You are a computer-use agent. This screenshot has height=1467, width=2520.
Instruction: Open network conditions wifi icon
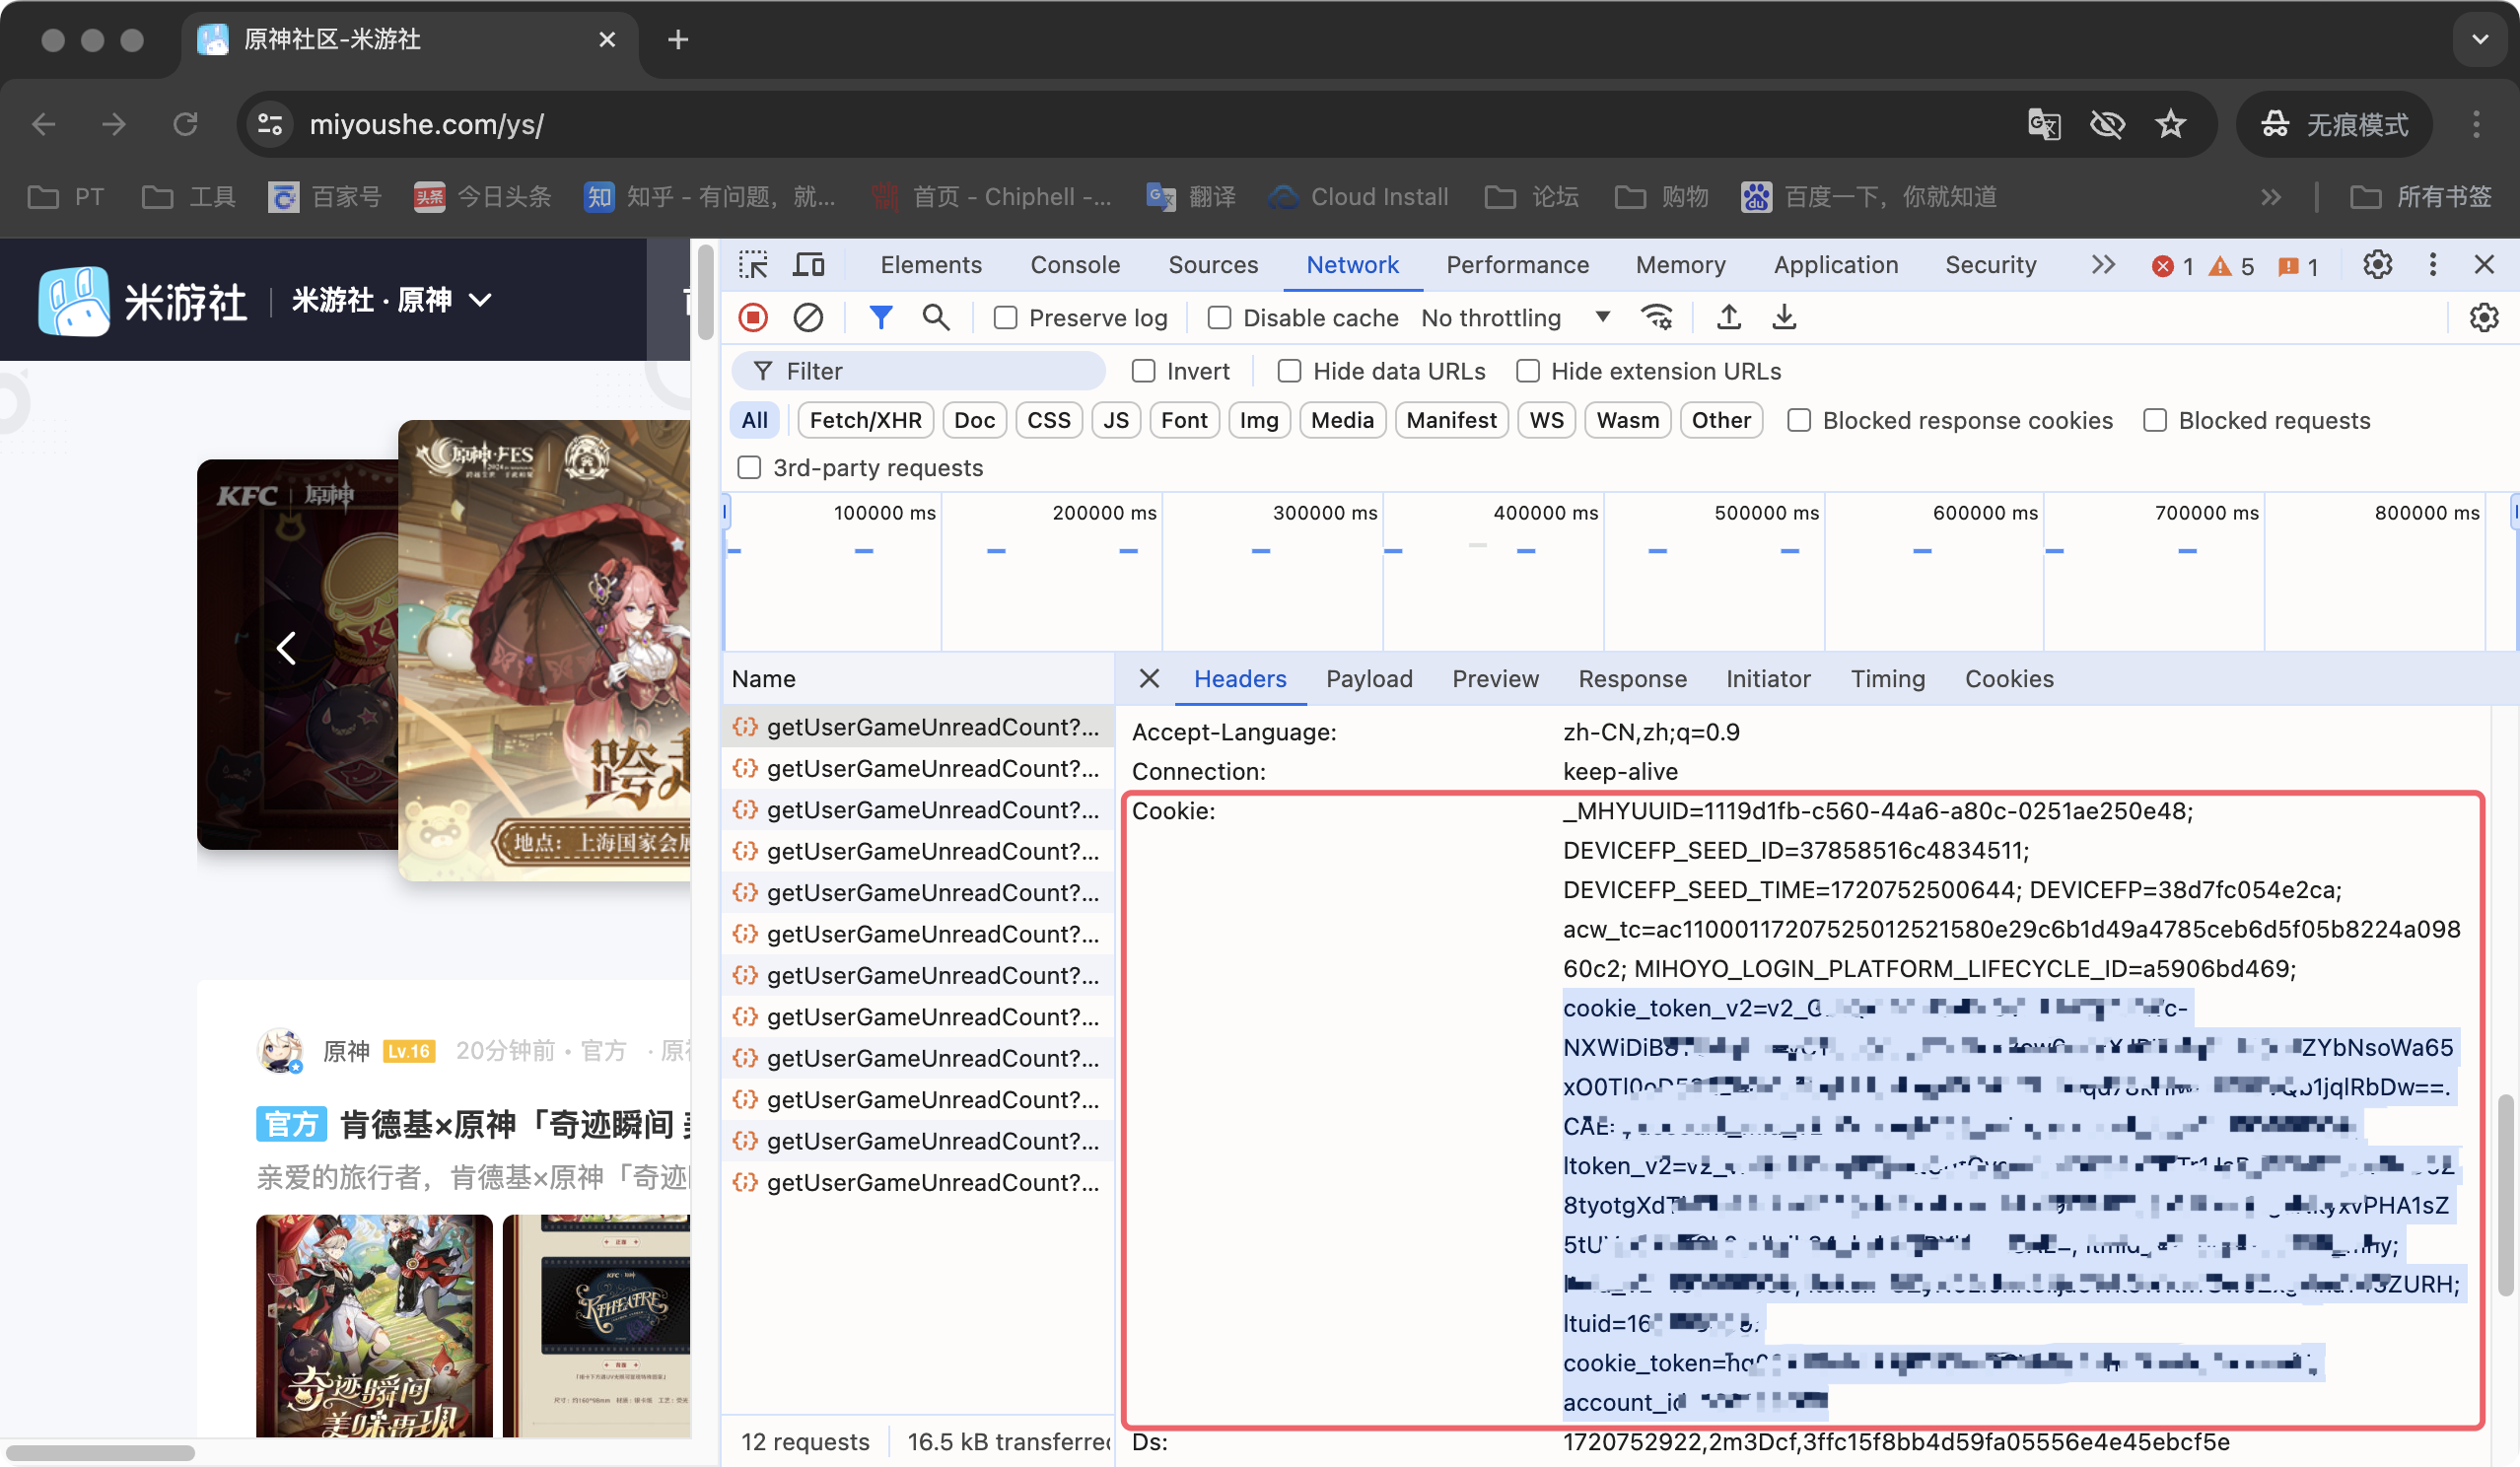1657,318
